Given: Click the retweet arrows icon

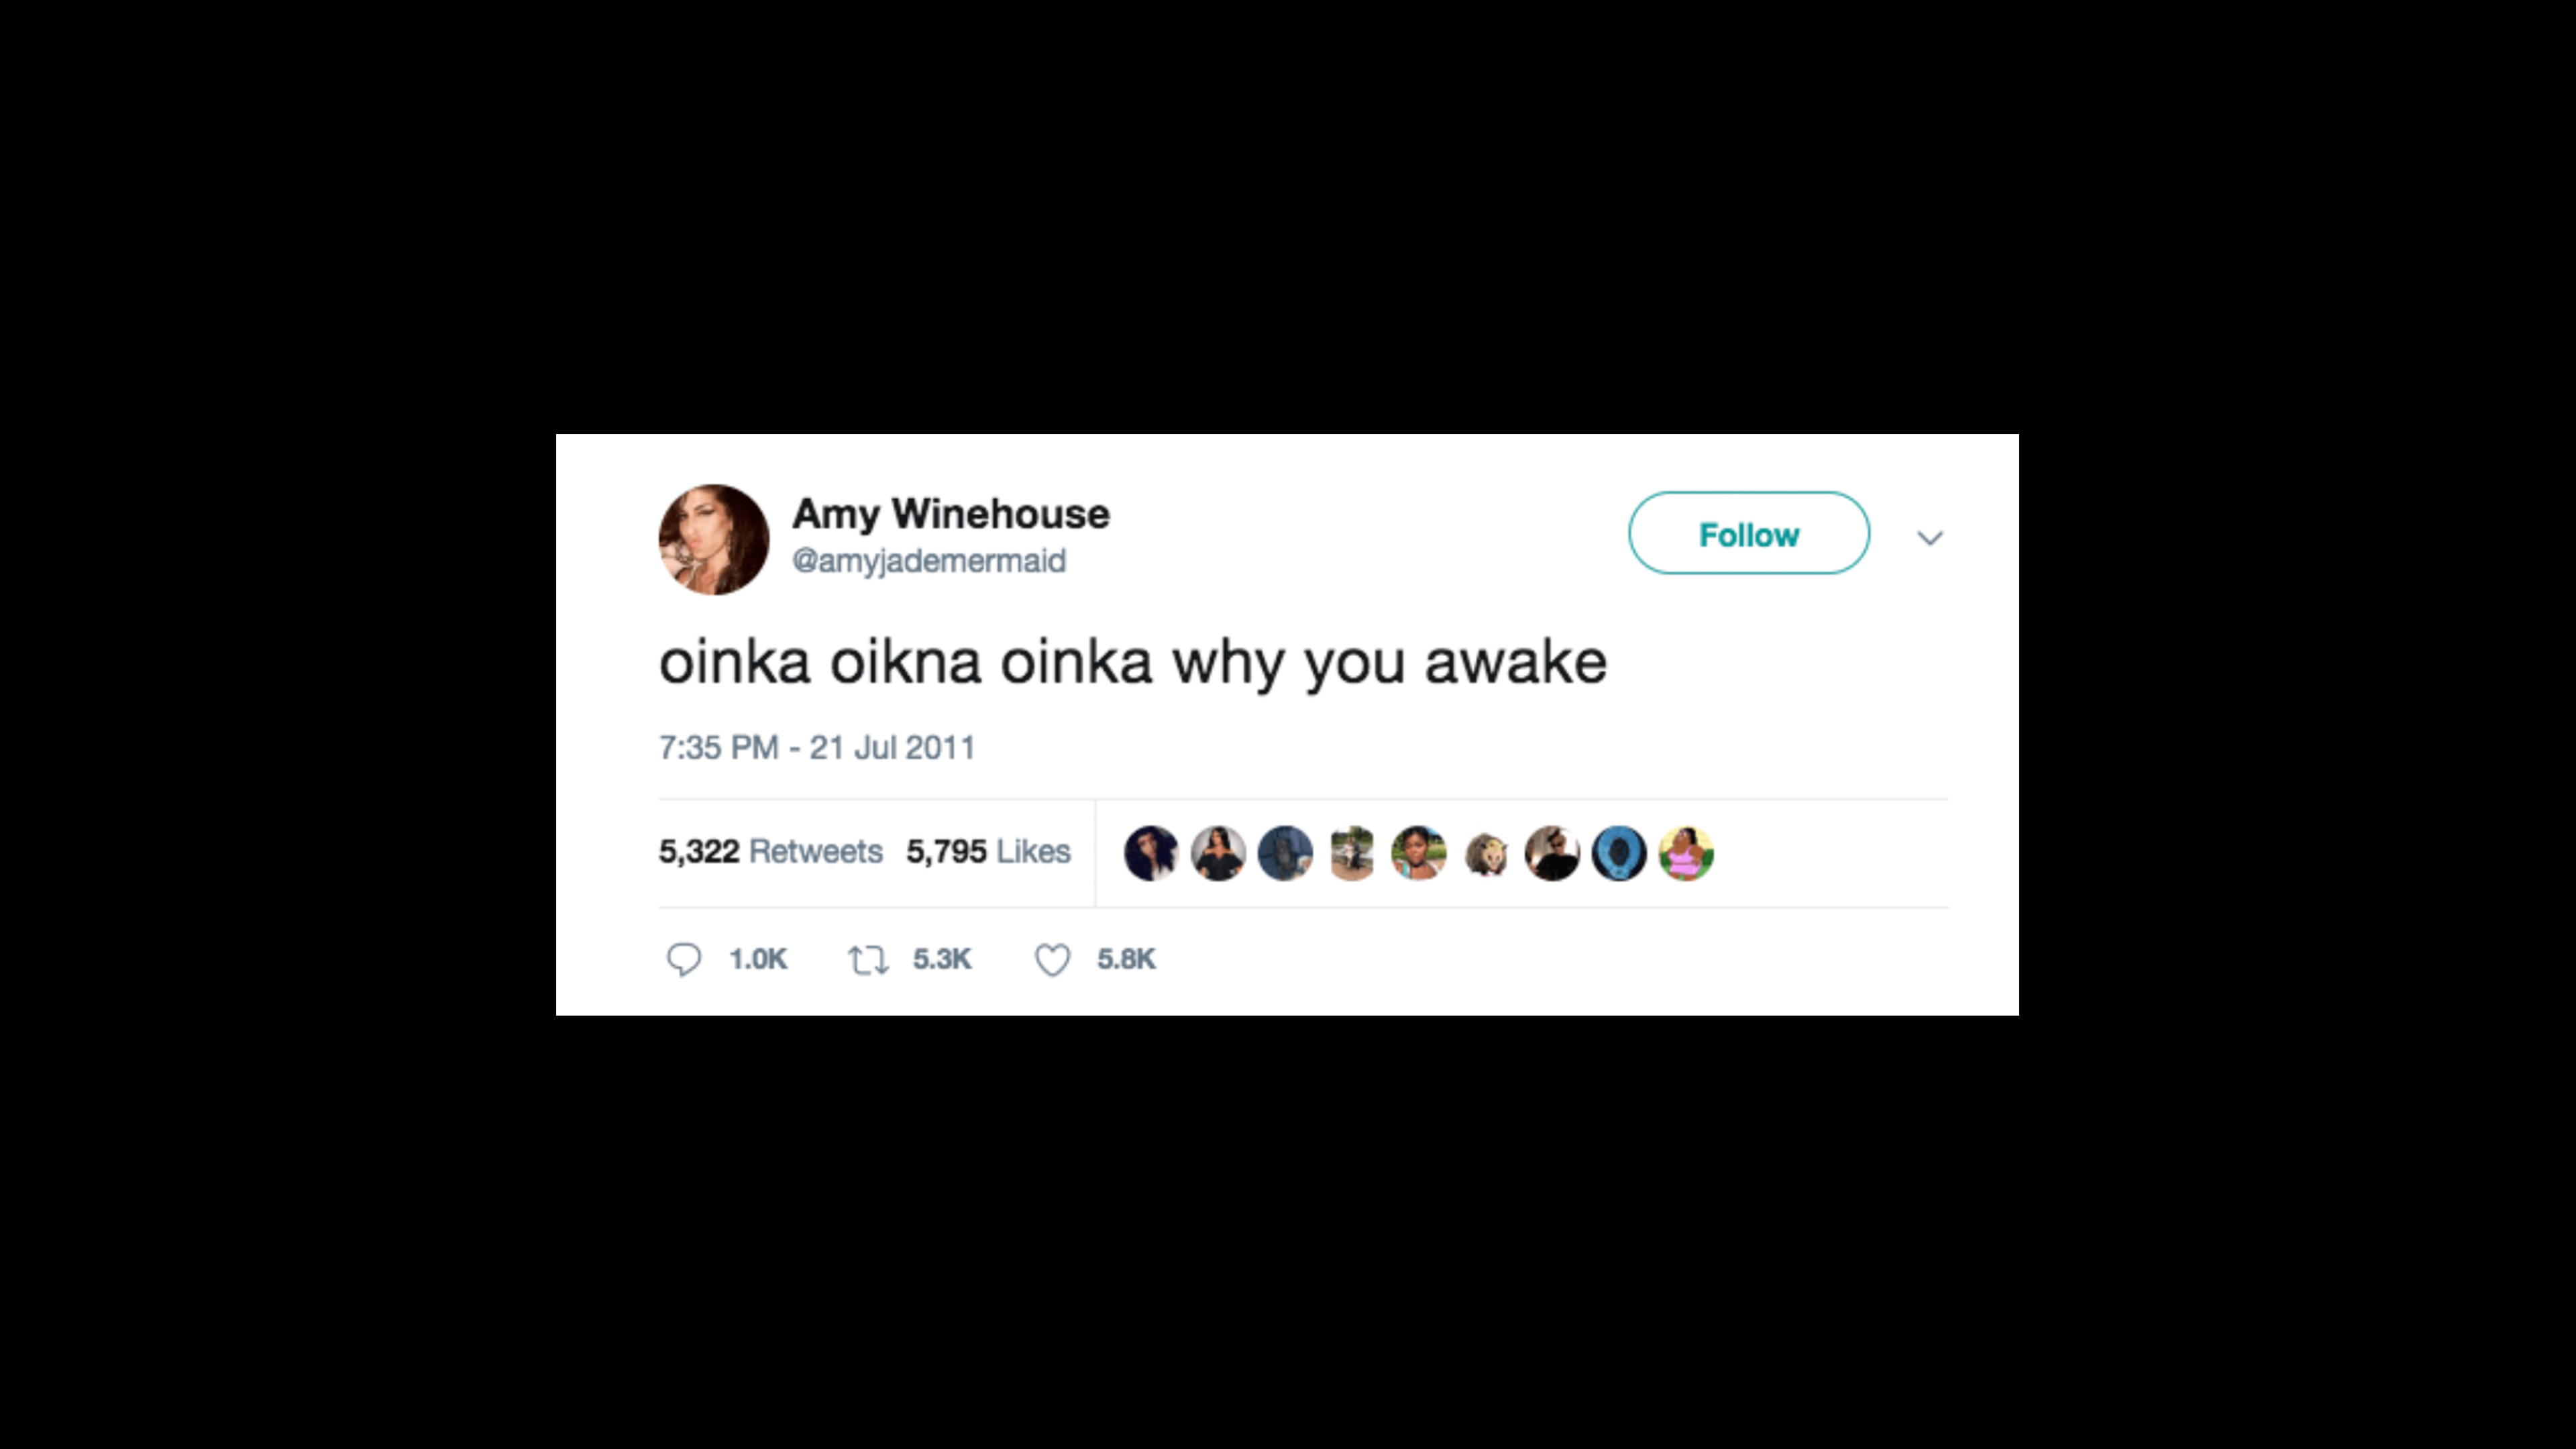Looking at the screenshot, I should pos(868,960).
